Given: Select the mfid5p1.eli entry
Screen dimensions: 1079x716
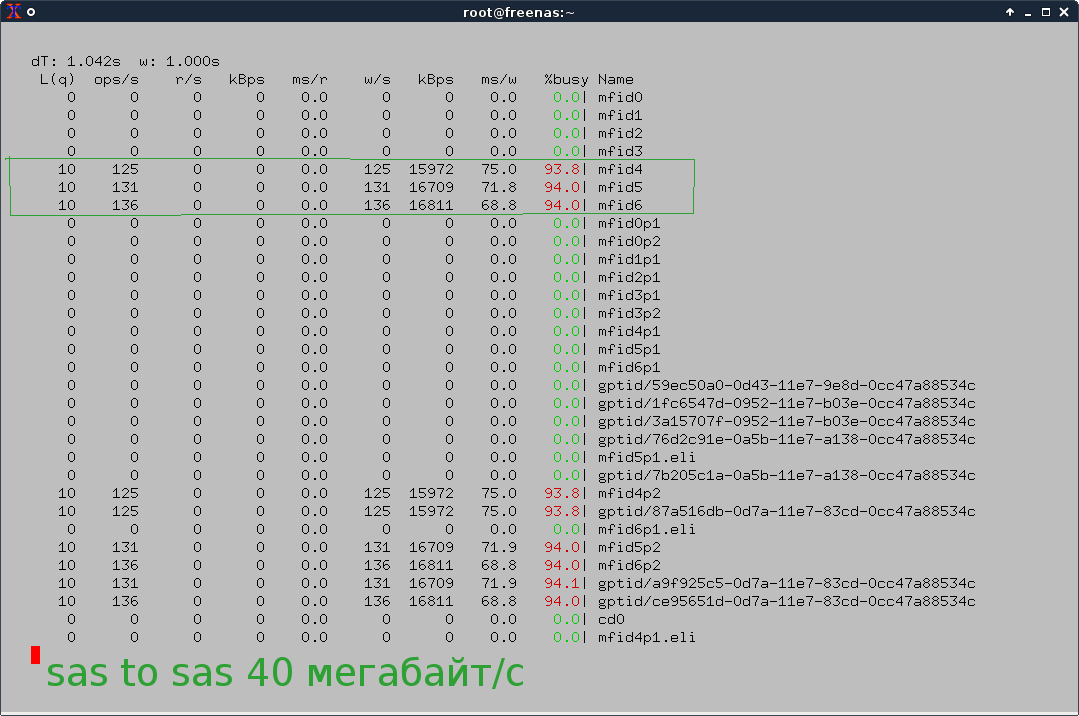Looking at the screenshot, I should tap(647, 457).
